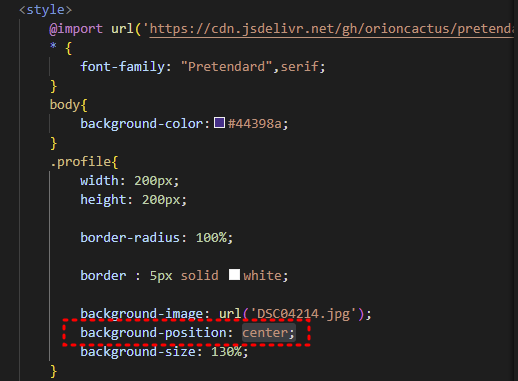518x381 pixels.
Task: Click the url keyword in the background-image line
Action: pyautogui.click(x=230, y=314)
